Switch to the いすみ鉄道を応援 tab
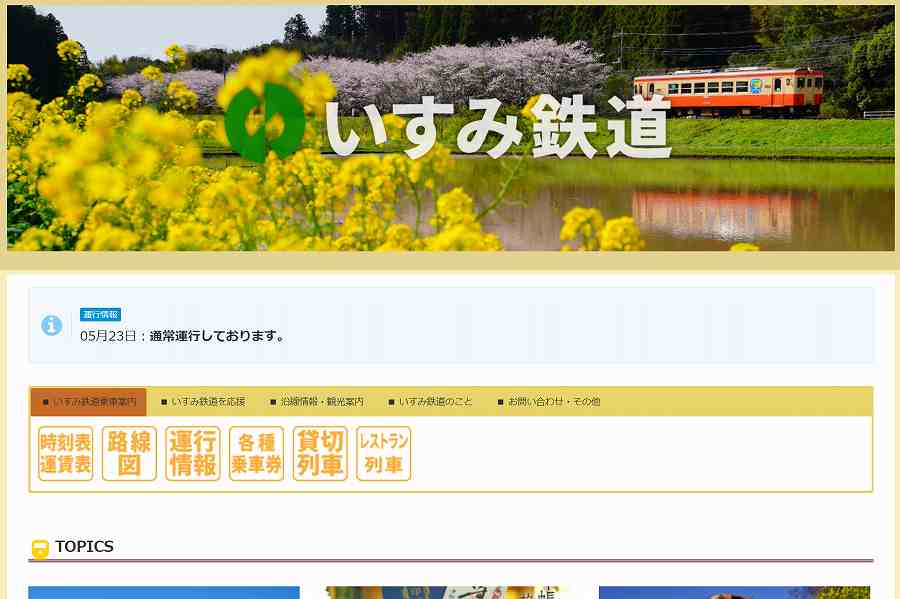Viewport: 900px width, 599px height. coord(203,402)
